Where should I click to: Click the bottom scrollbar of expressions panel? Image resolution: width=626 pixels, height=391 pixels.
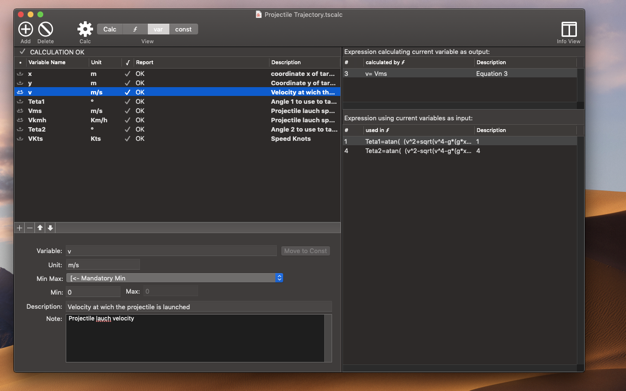click(x=460, y=367)
